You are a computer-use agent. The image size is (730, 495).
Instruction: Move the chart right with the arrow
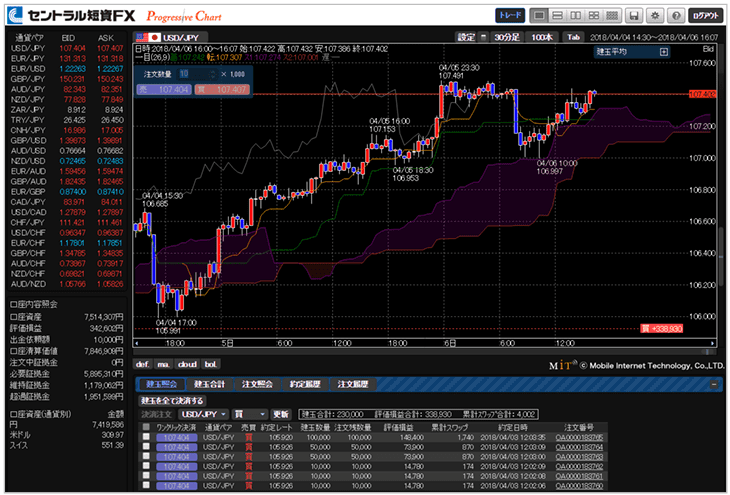[x=712, y=344]
